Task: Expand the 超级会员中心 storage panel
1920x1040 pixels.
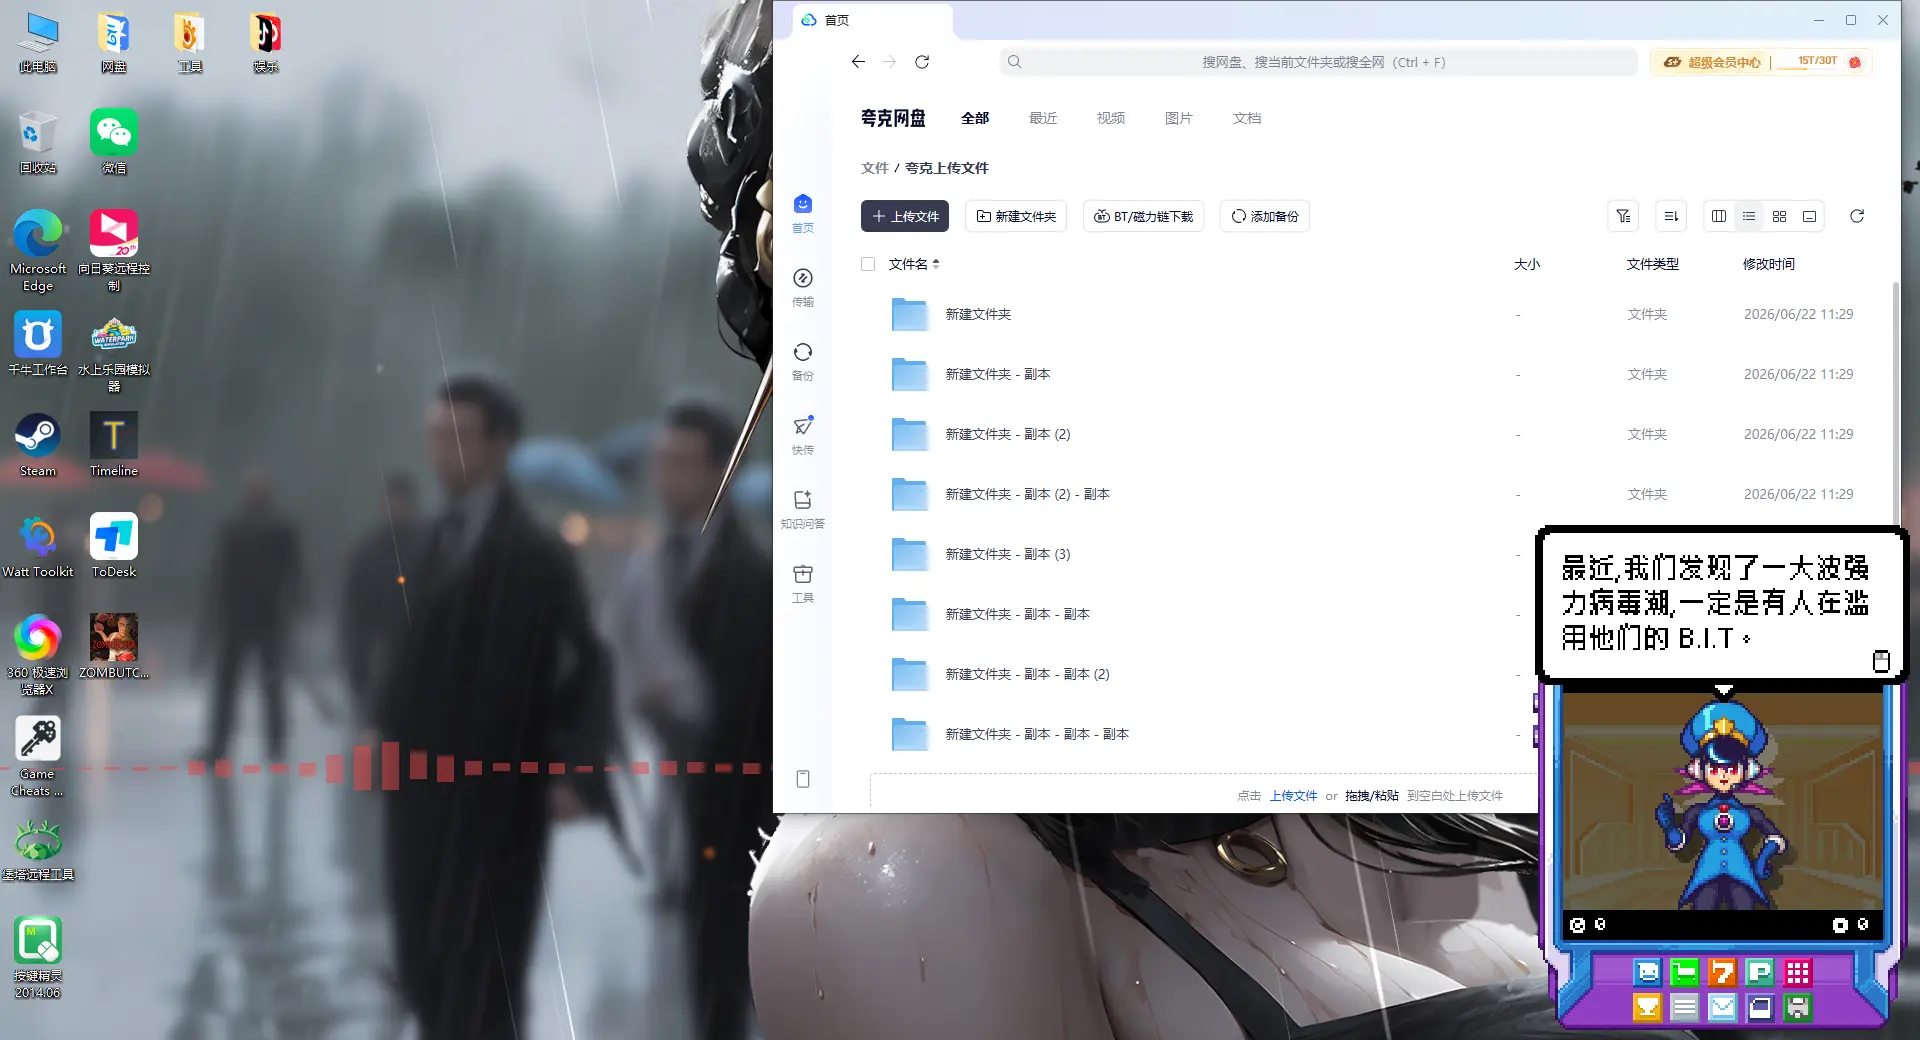Action: pyautogui.click(x=1761, y=62)
